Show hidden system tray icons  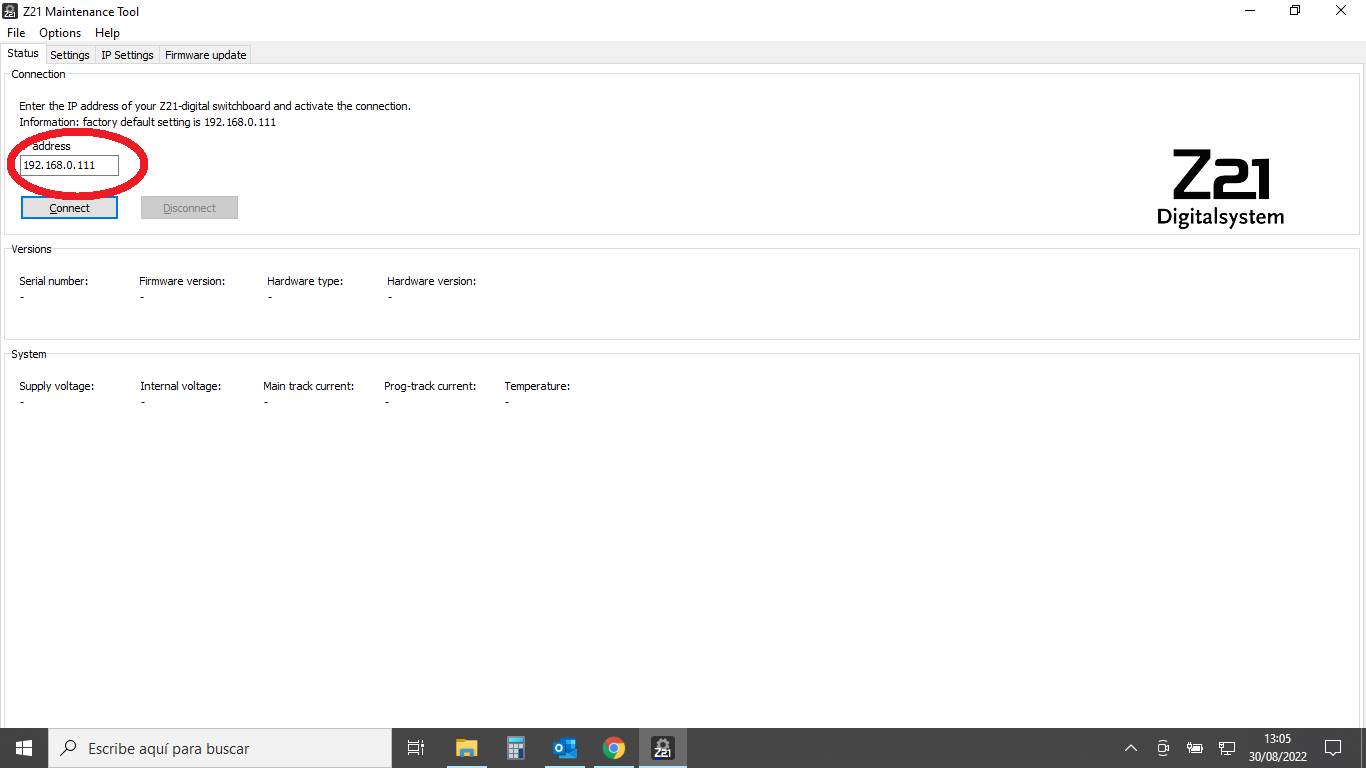[1131, 748]
